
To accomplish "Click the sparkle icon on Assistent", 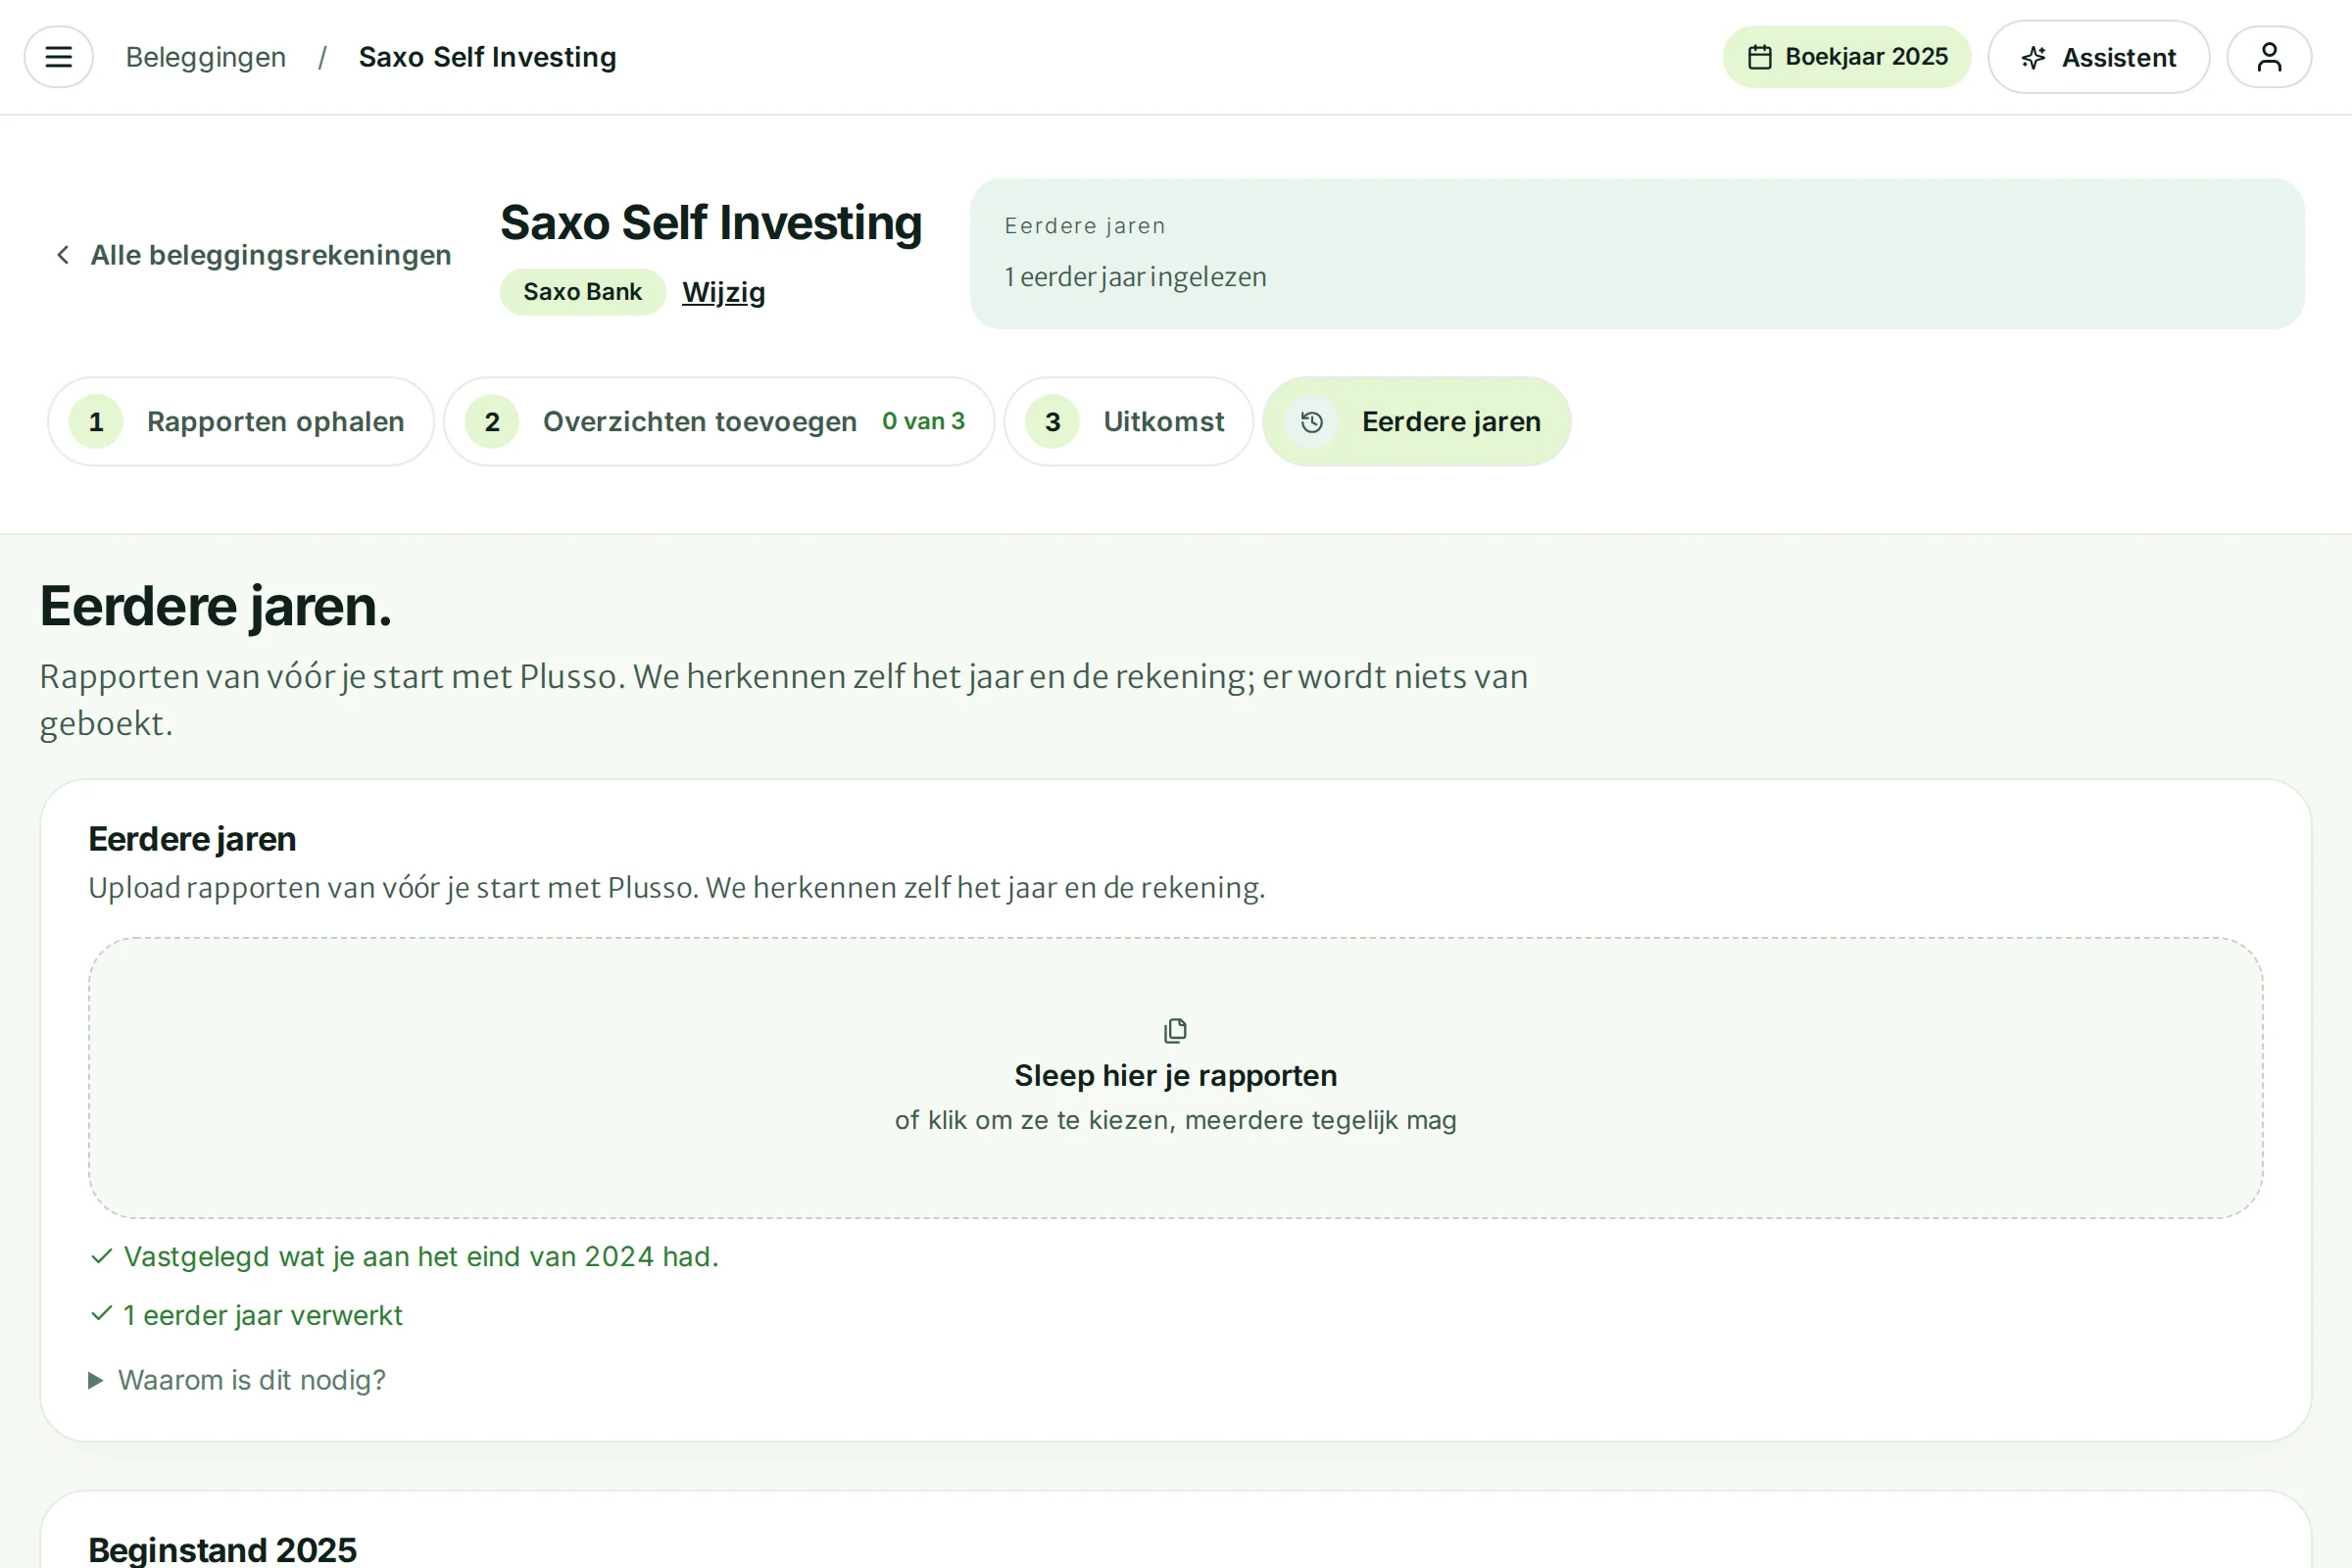I will [x=2033, y=58].
